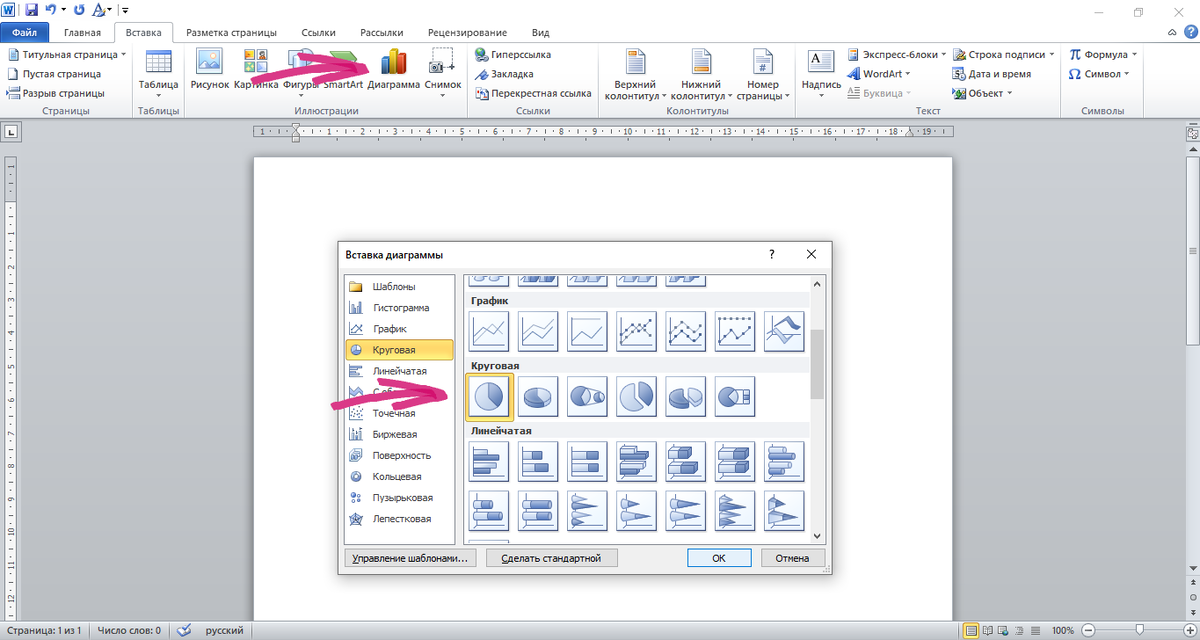Viewport: 1200px width, 640px height.
Task: Switch to the Ссылки tab
Action: [x=317, y=33]
